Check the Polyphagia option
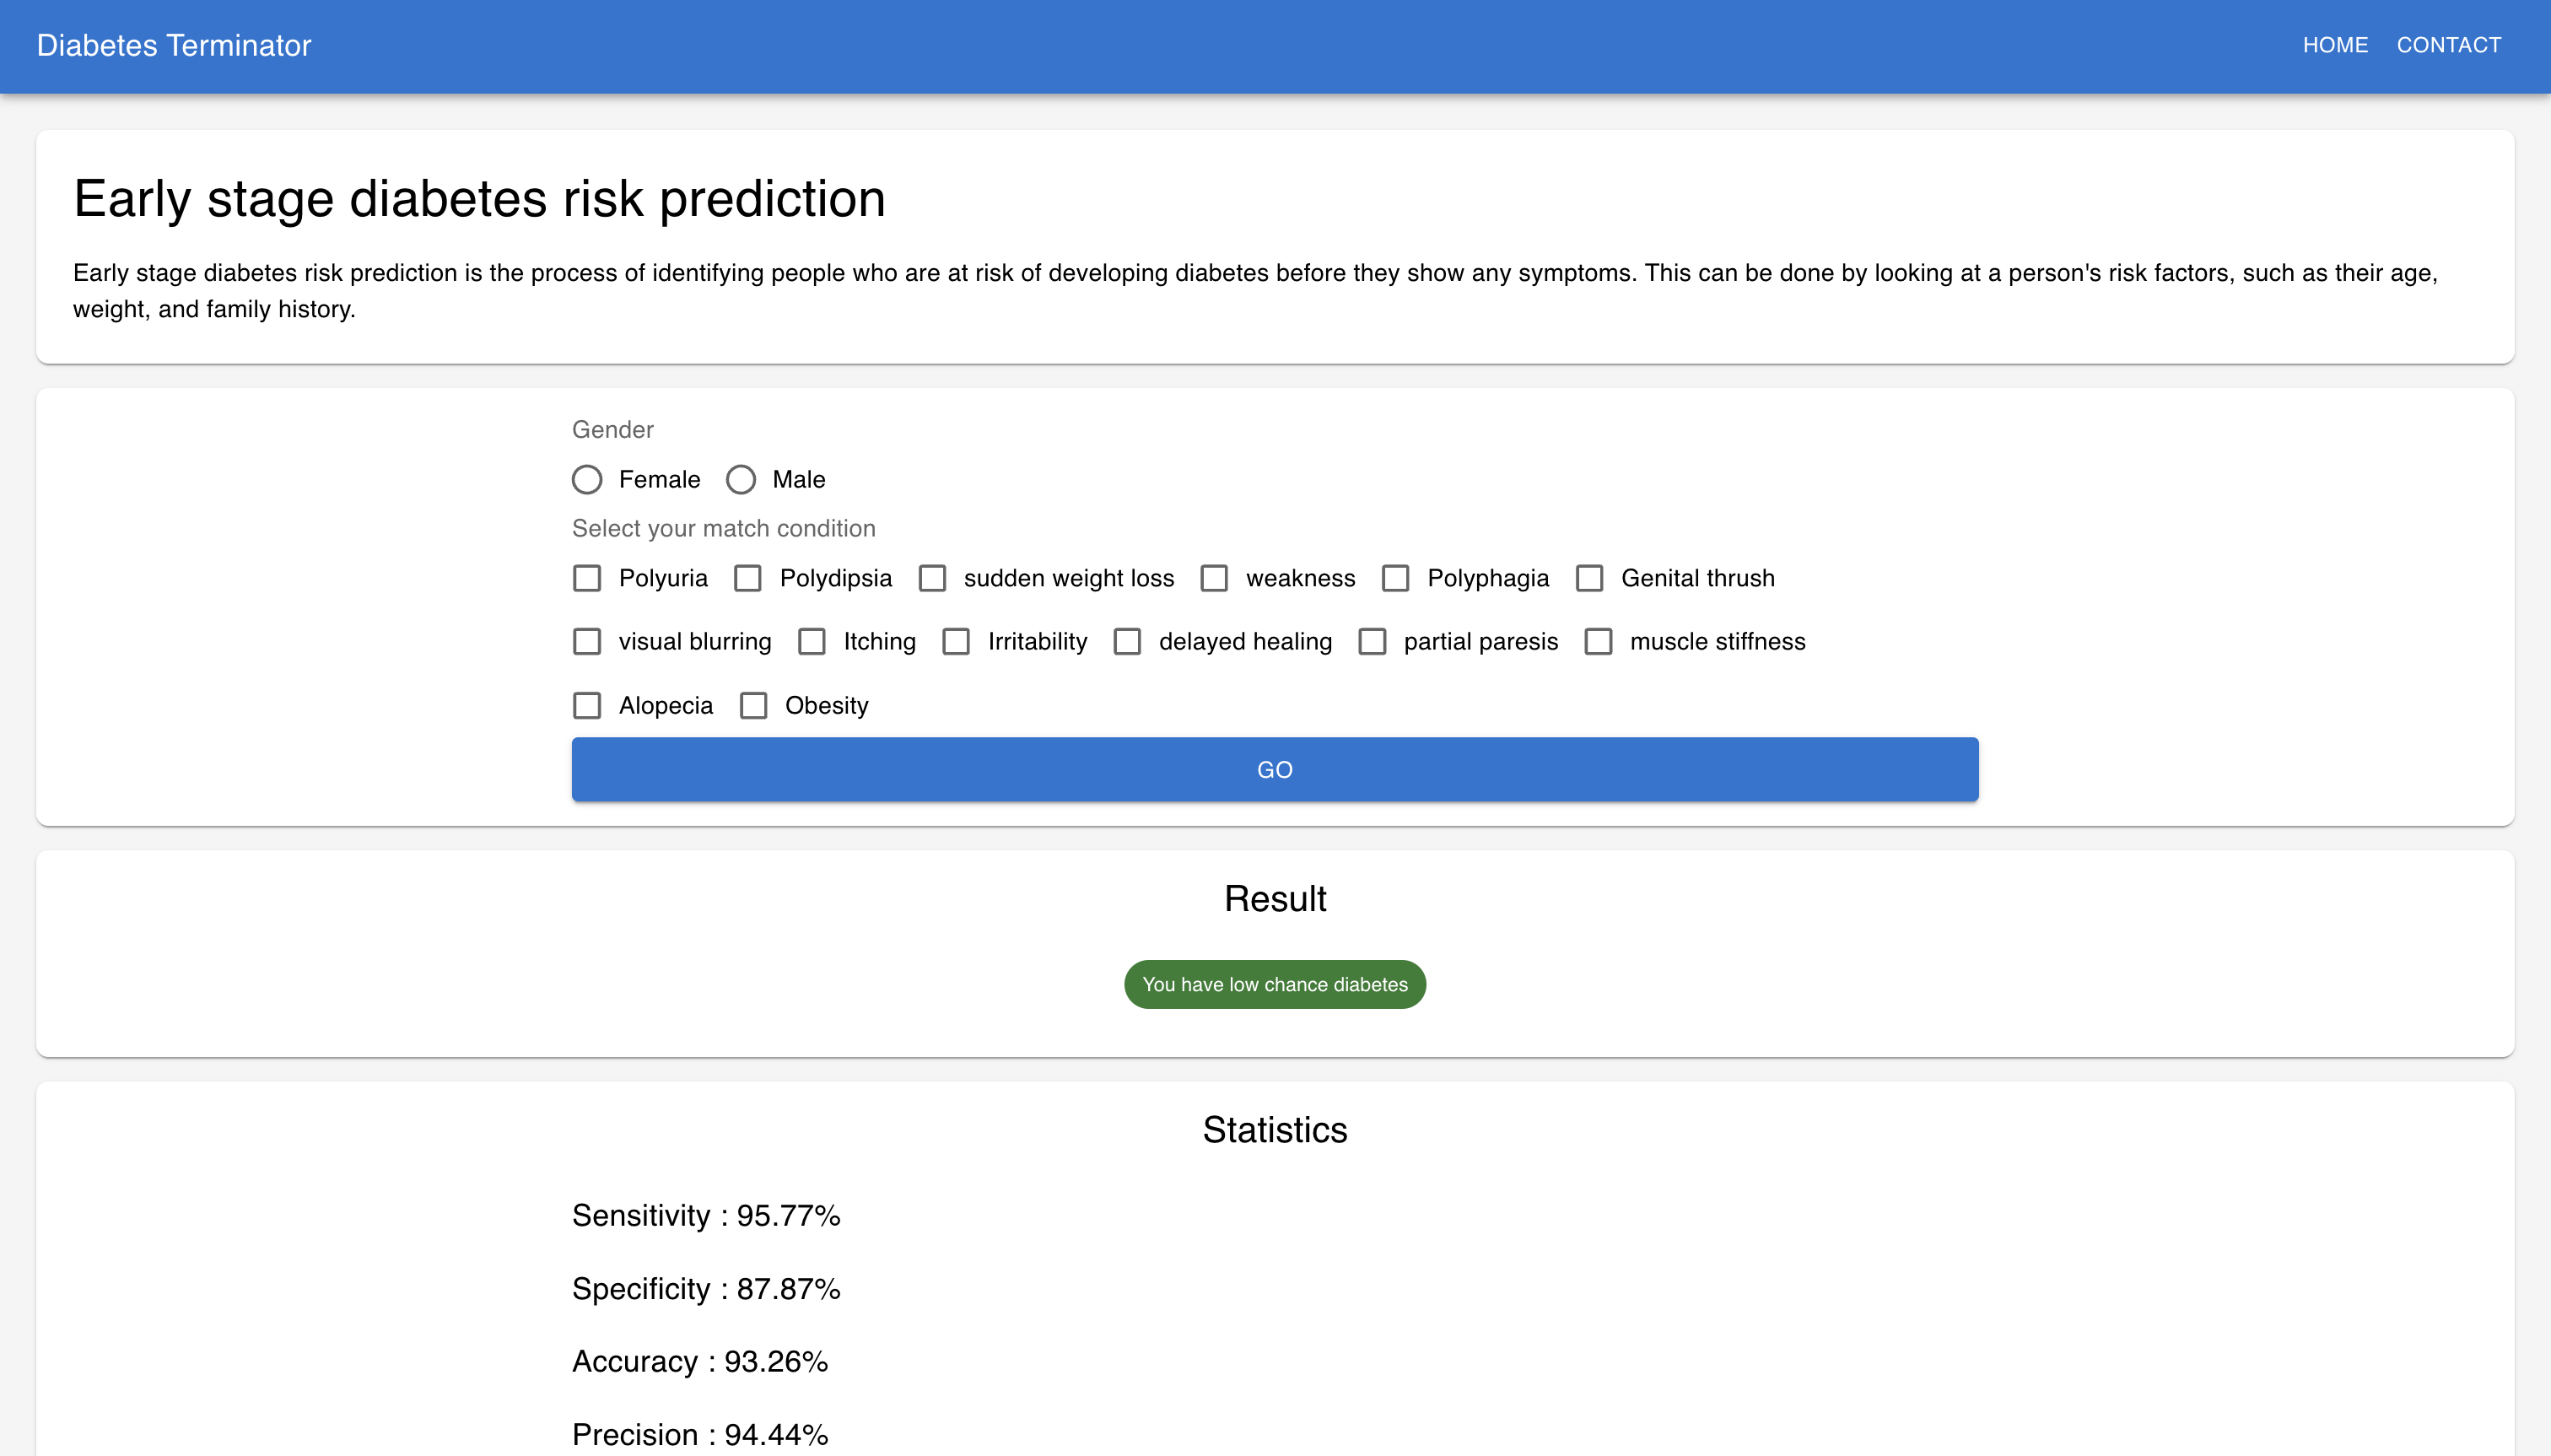Viewport: 2551px width, 1456px height. [x=1395, y=579]
